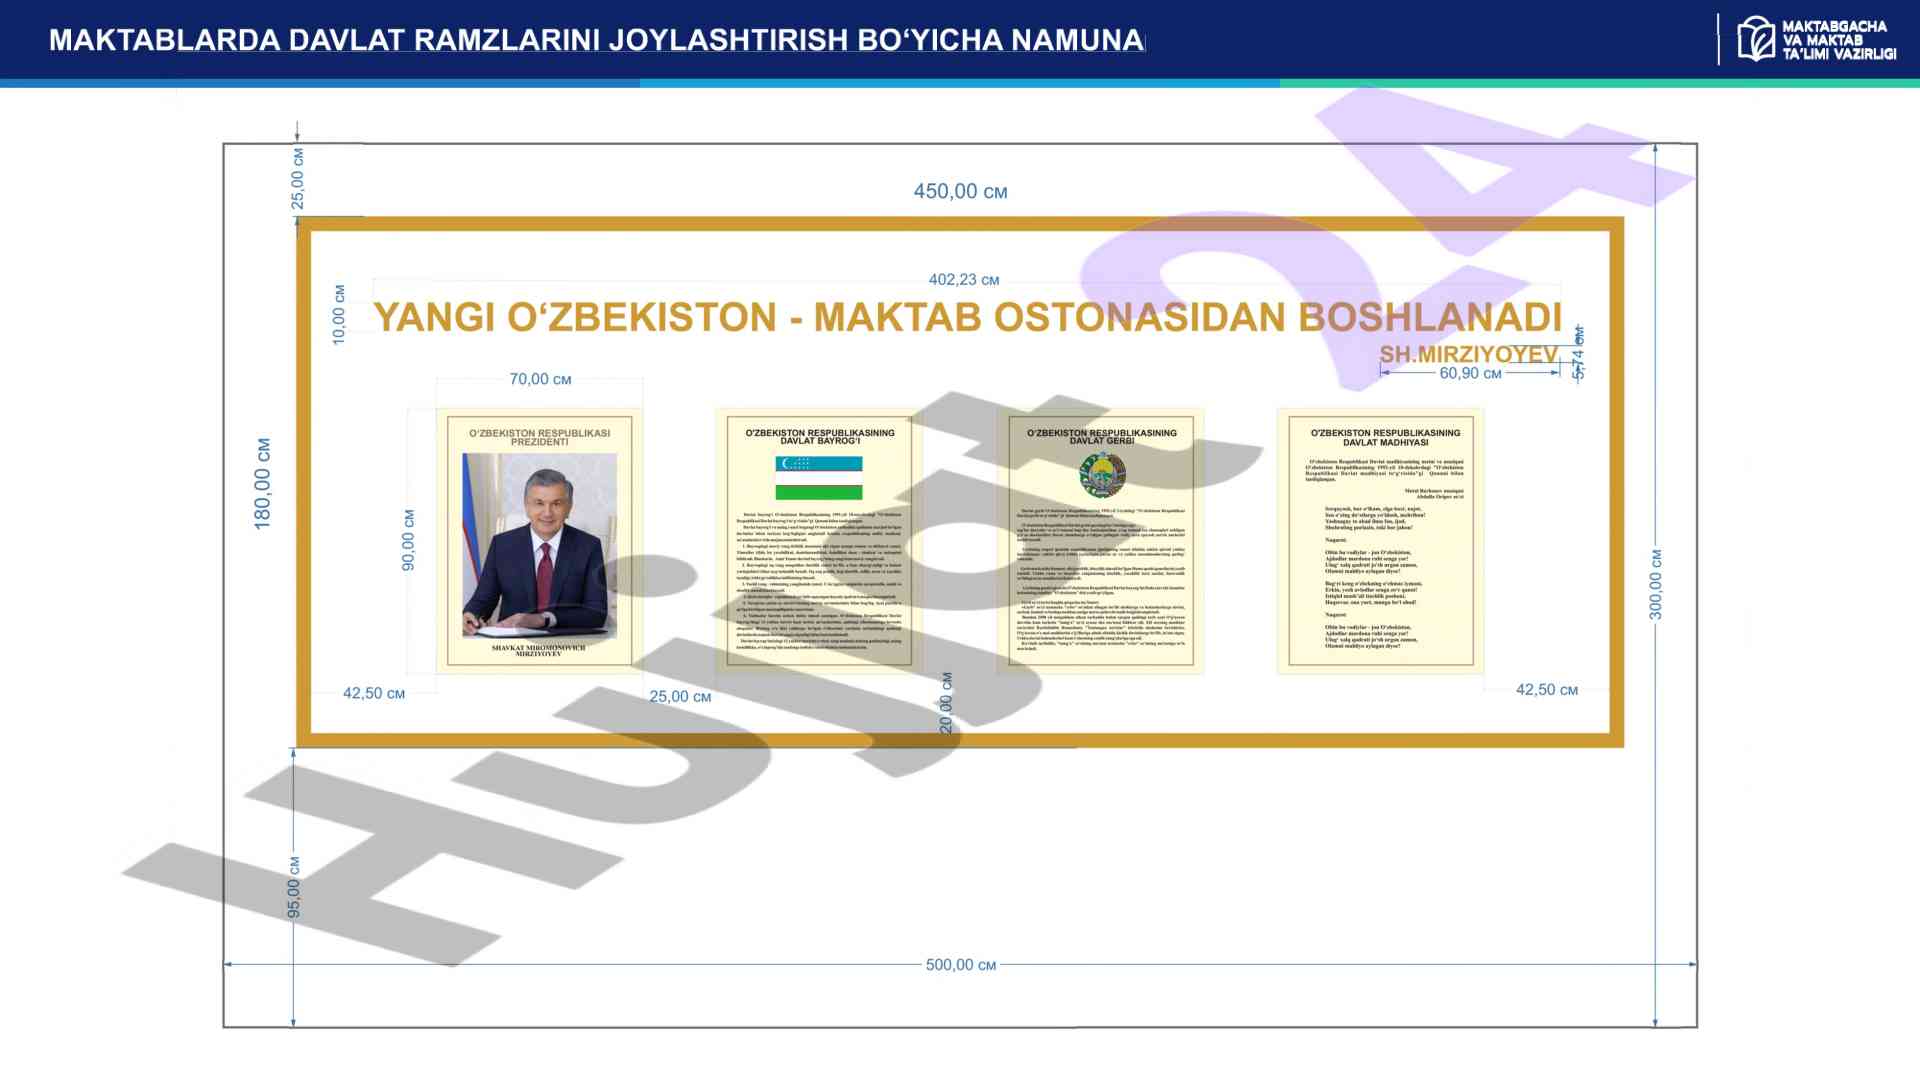Click the '402,23 см' dimension label
The height and width of the screenshot is (1080, 1920).
coord(964,280)
